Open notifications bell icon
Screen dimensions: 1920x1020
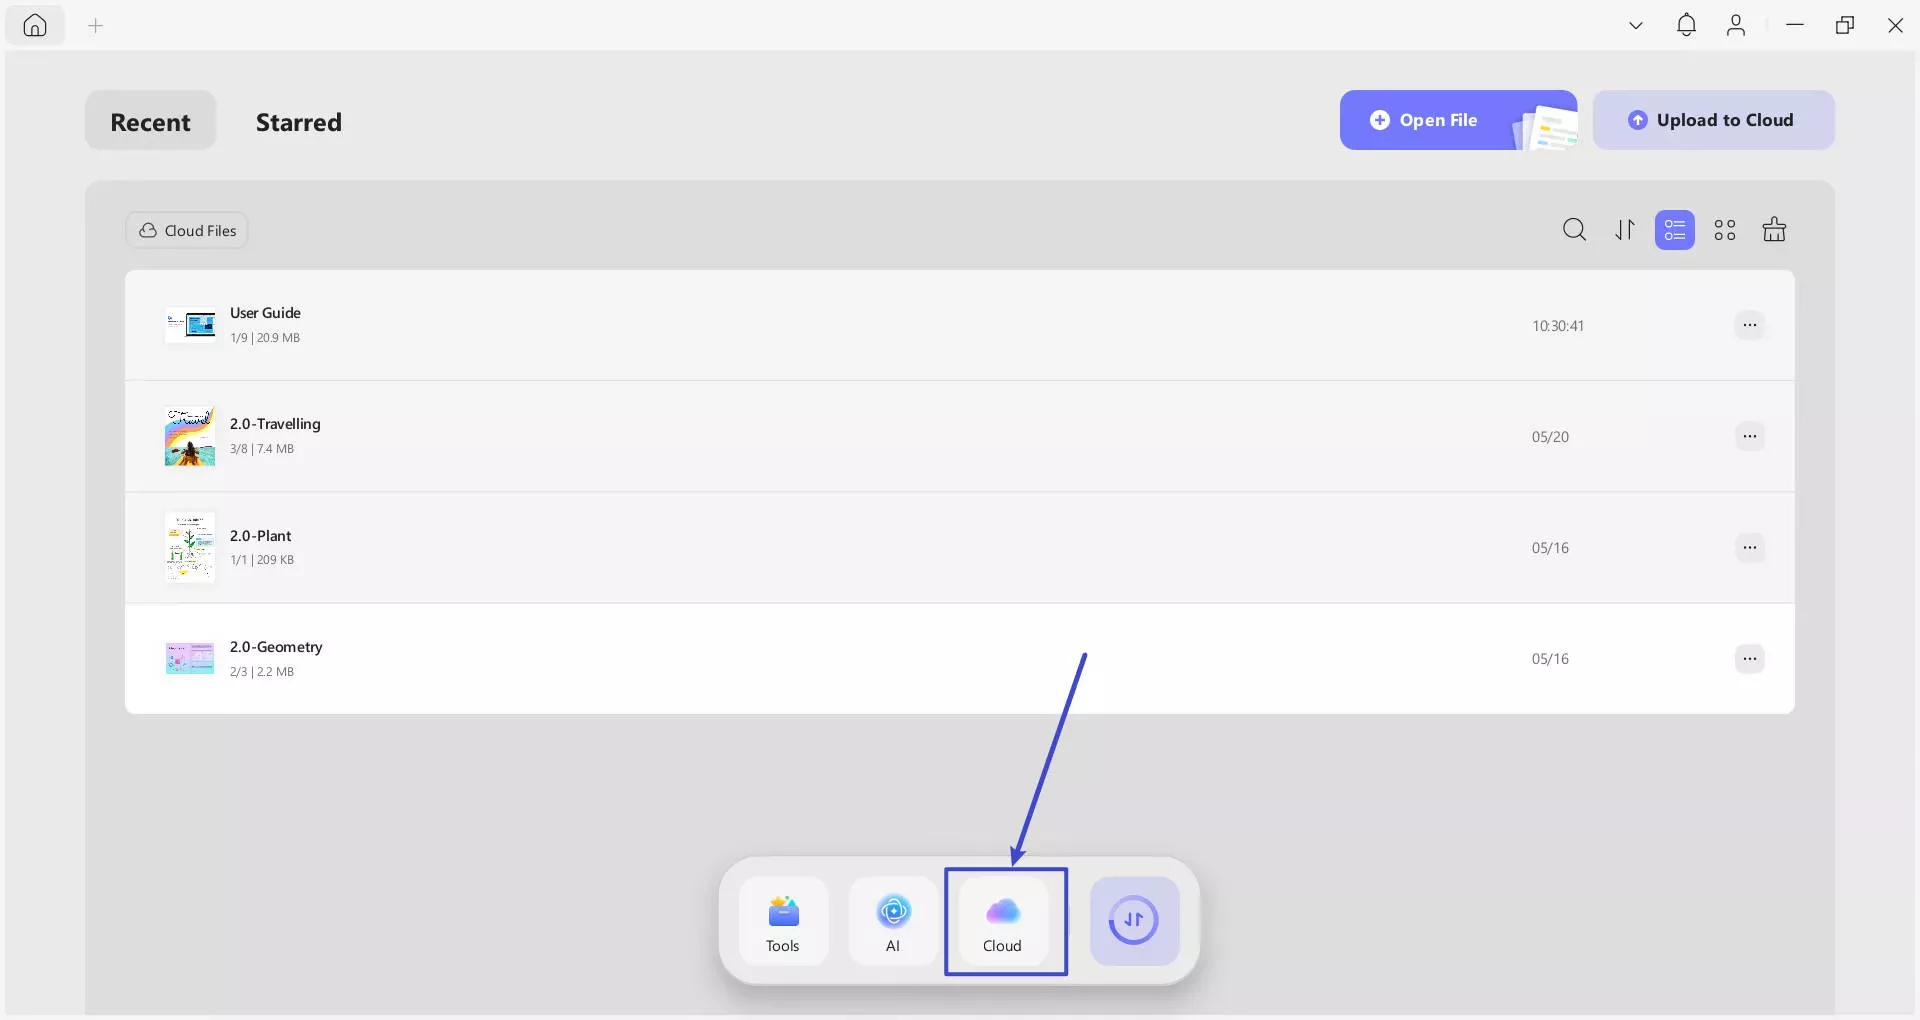tap(1686, 25)
